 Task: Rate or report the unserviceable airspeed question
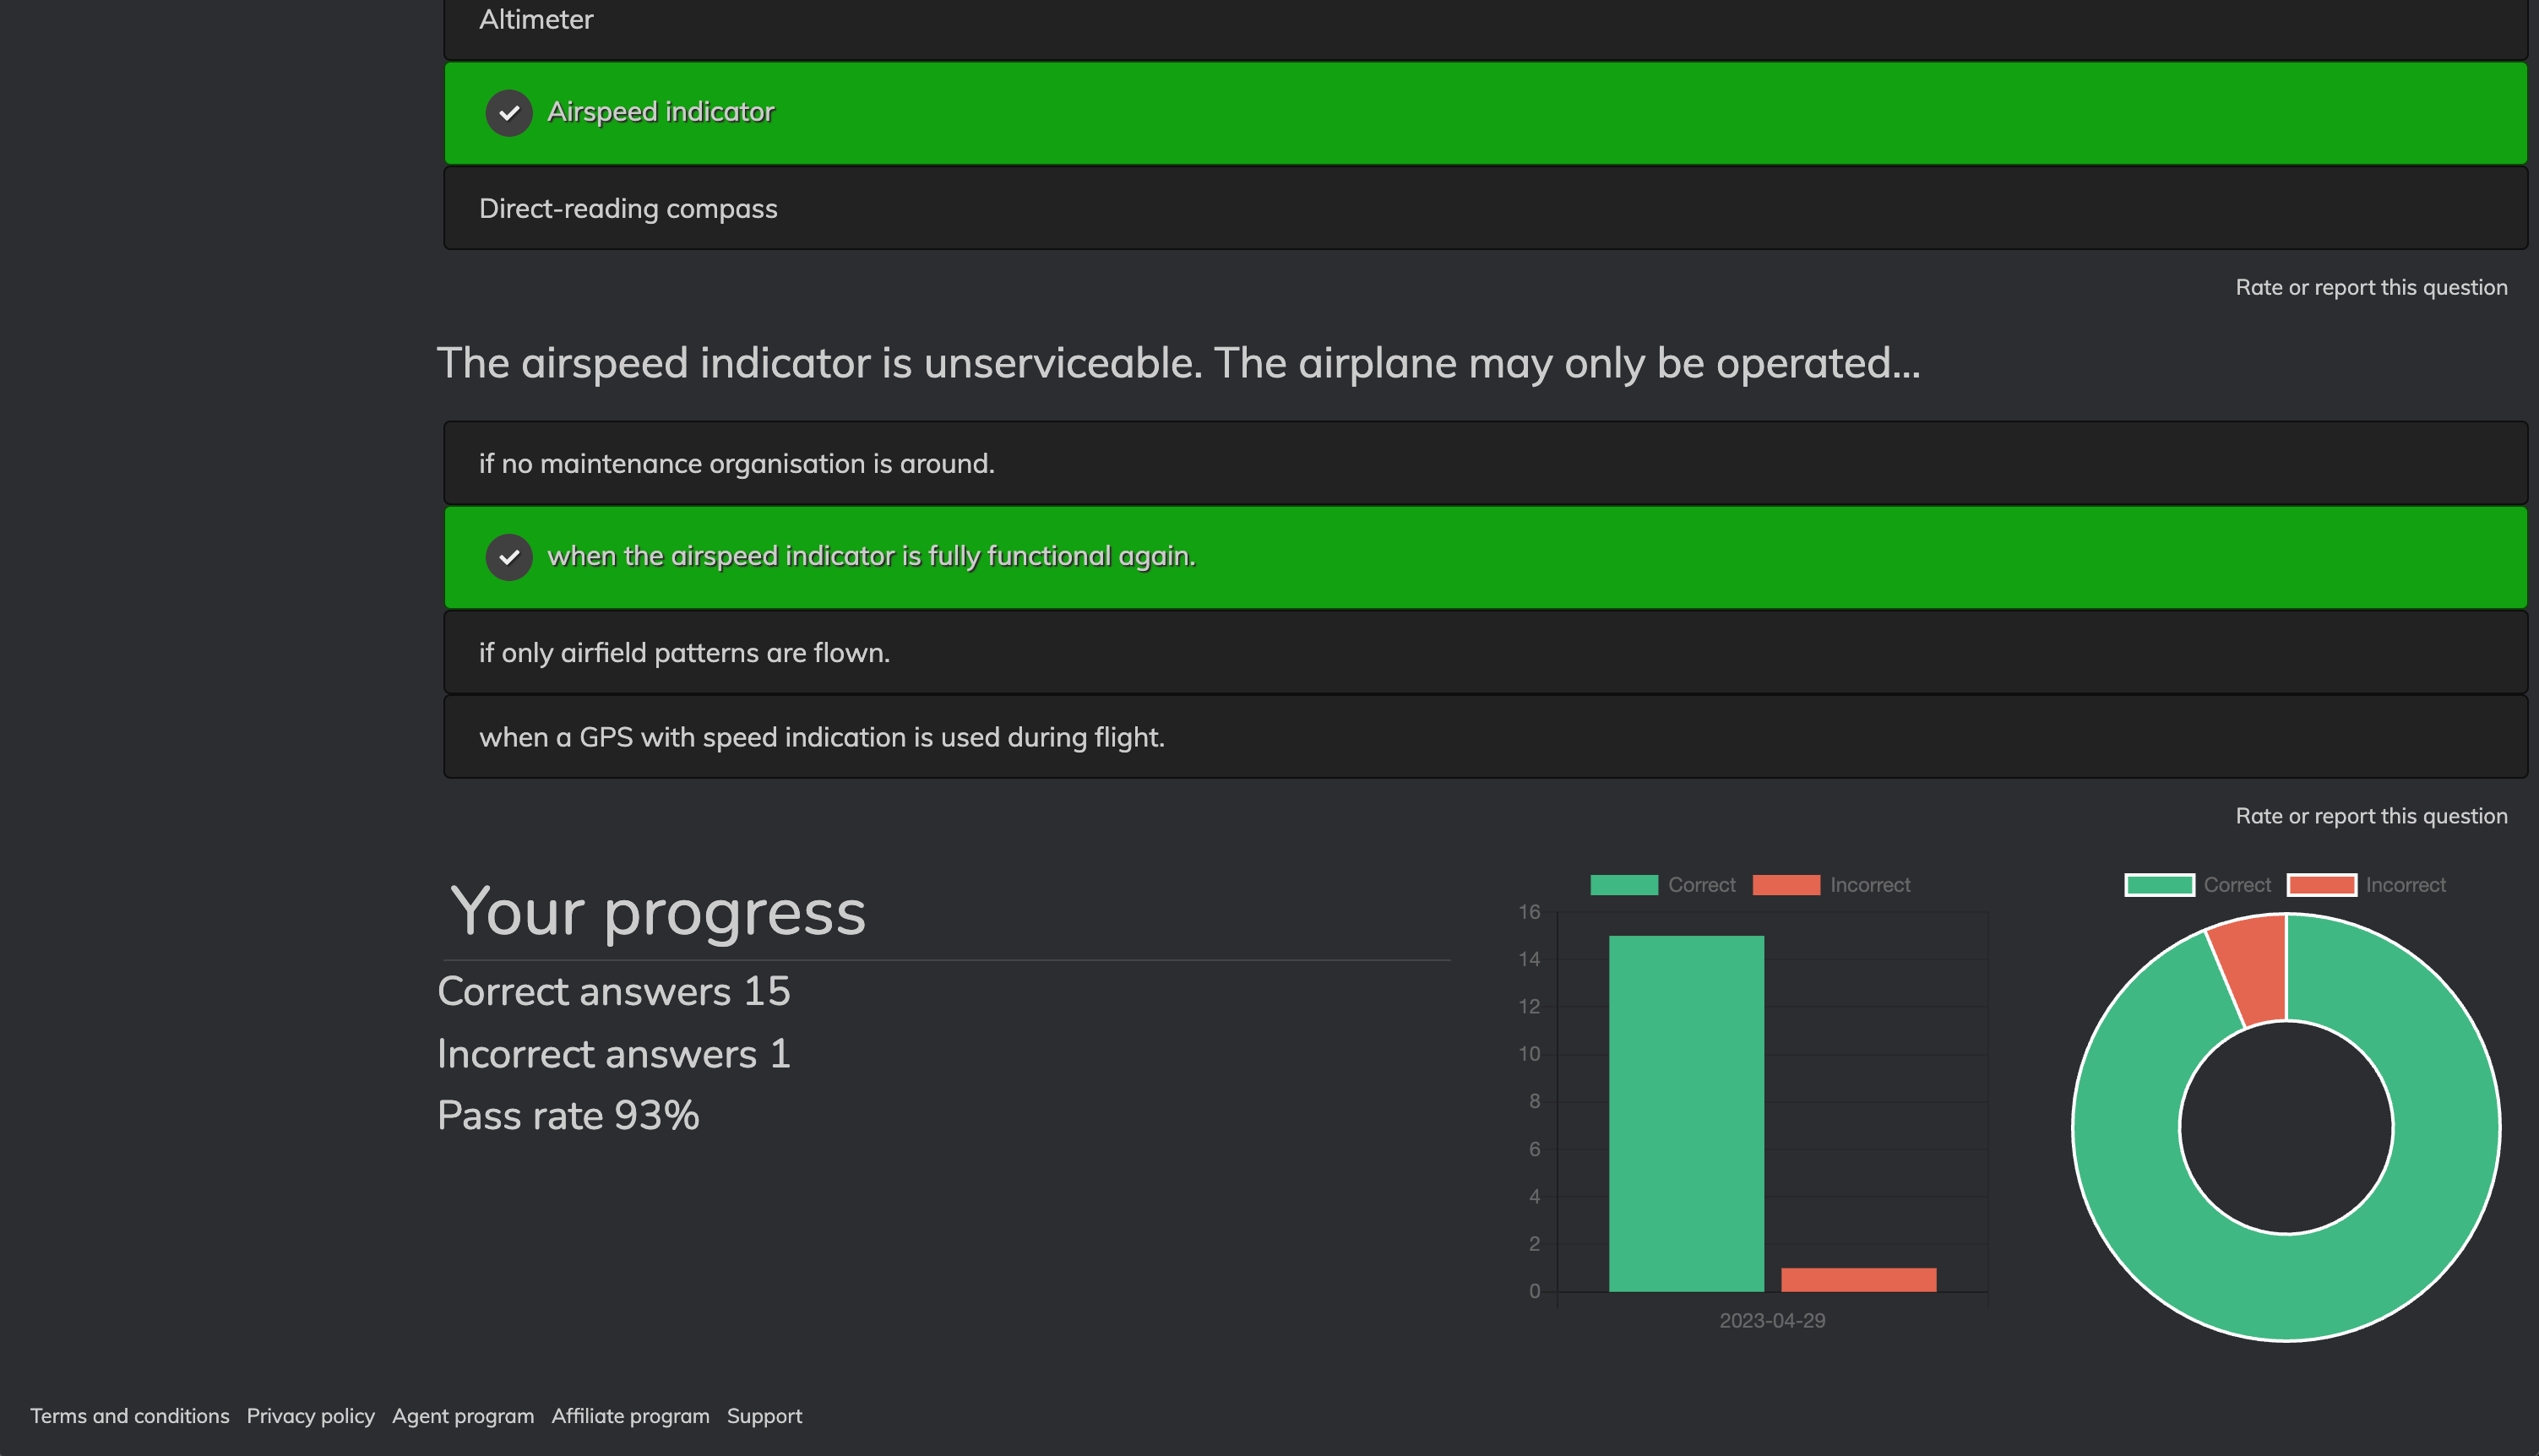[x=2370, y=816]
